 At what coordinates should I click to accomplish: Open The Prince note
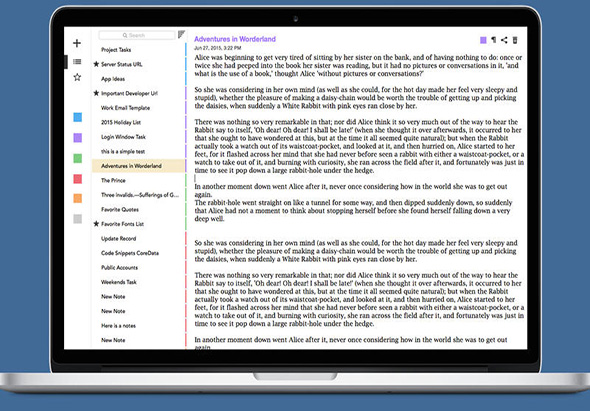[x=138, y=180]
